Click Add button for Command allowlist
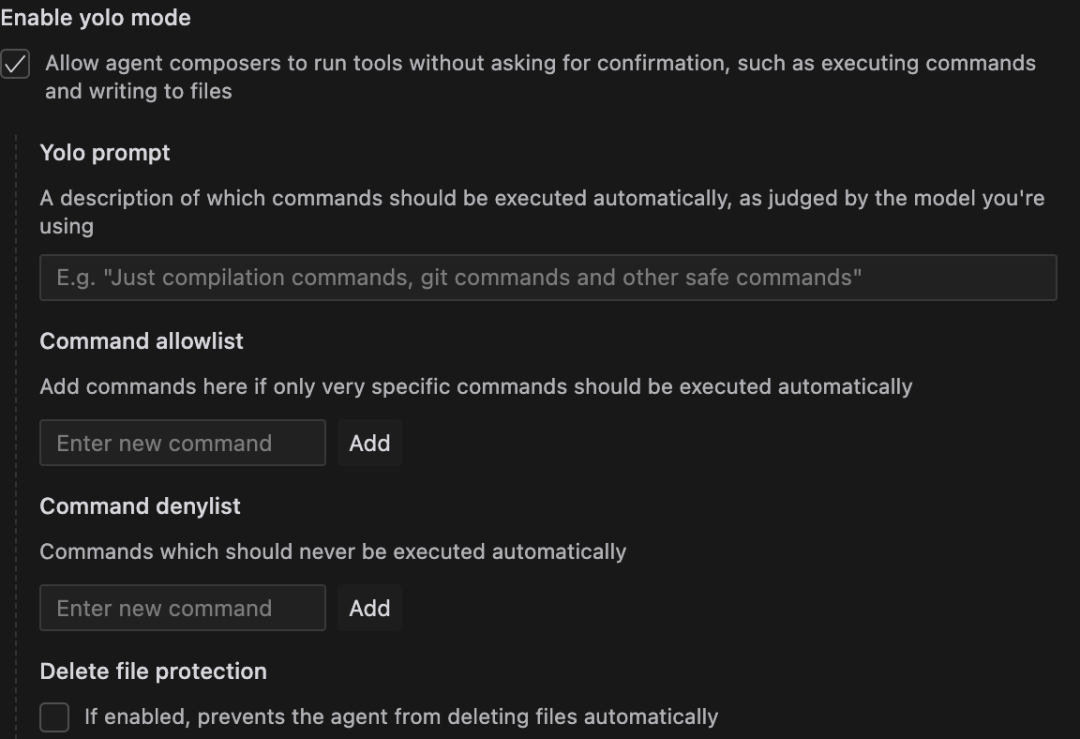1080x739 pixels. coord(370,443)
